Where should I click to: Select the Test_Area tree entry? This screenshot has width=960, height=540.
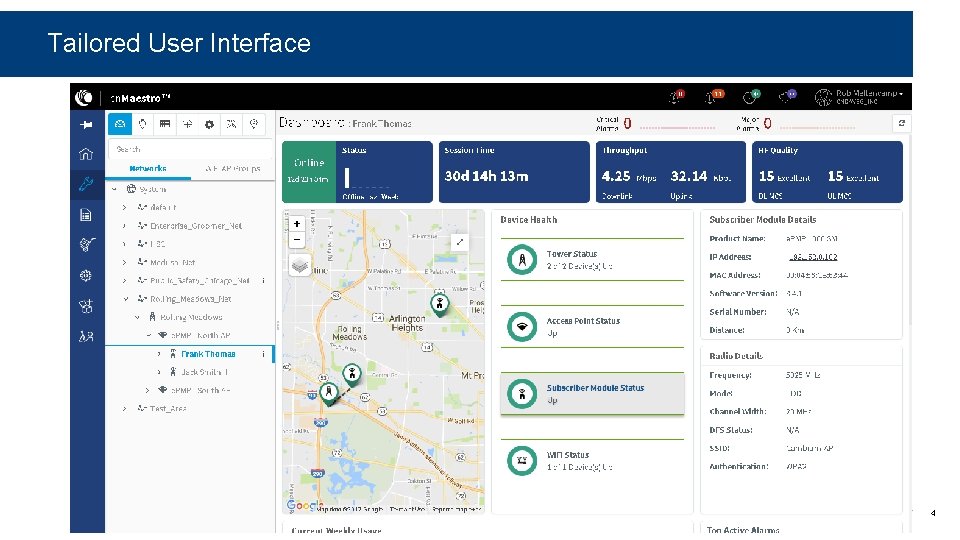(x=168, y=408)
